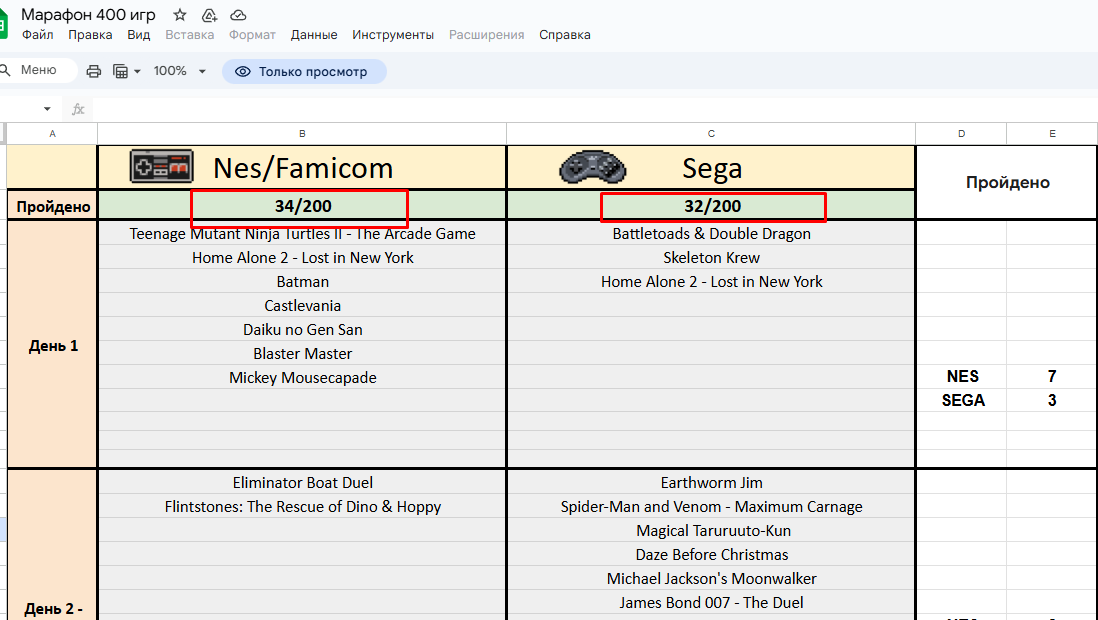This screenshot has width=1098, height=620.
Task: Select the James Bond 007 - The Duel cell
Action: (x=711, y=602)
